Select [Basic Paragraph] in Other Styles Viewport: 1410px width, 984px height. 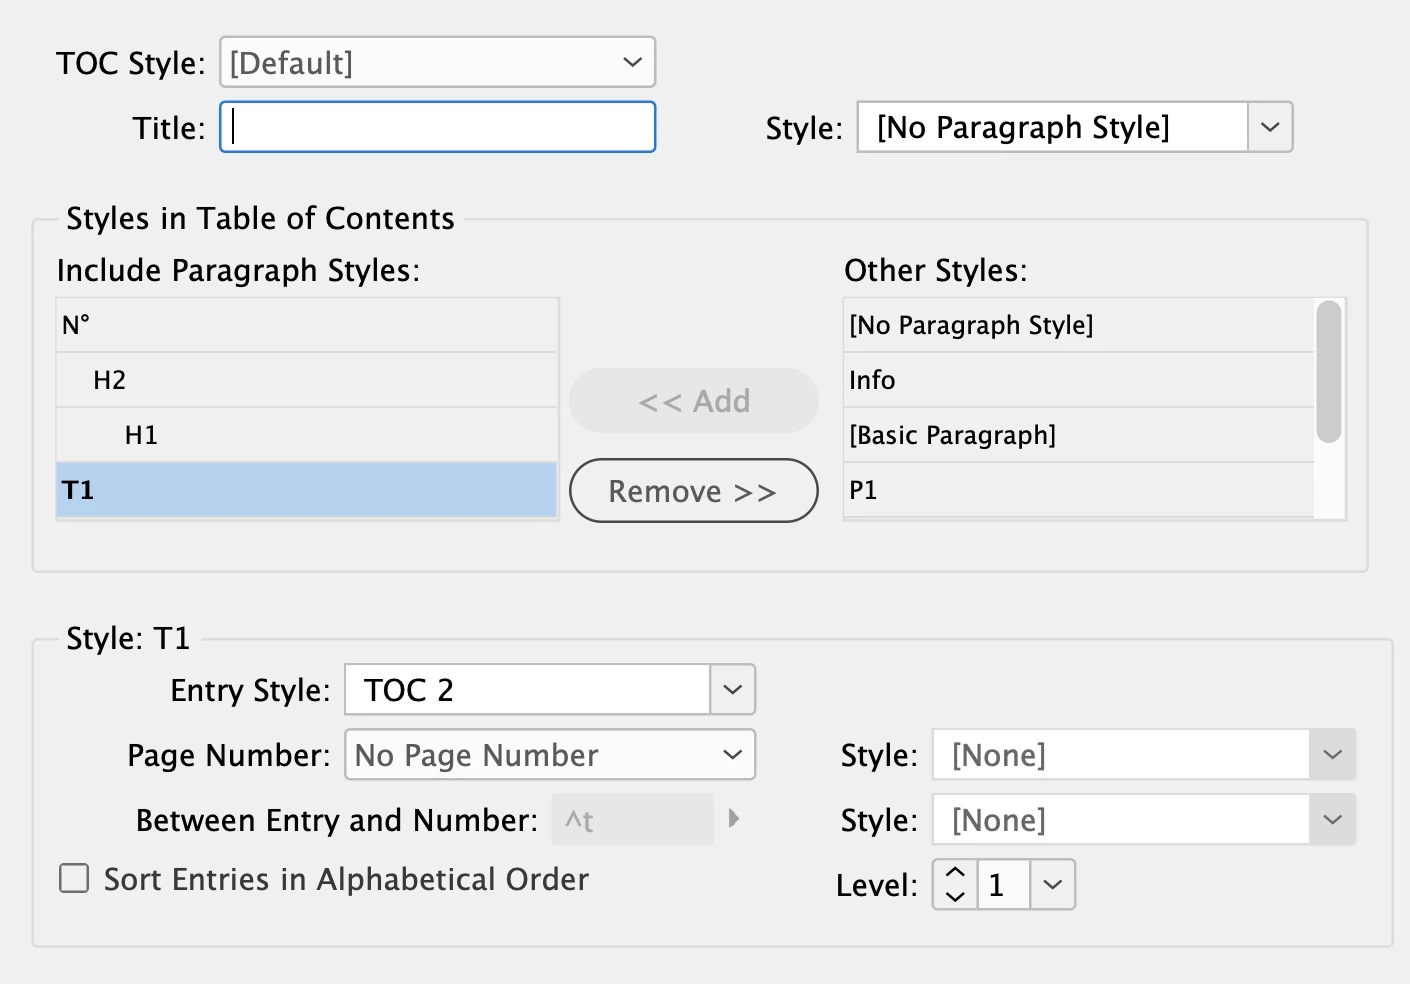coord(1078,435)
